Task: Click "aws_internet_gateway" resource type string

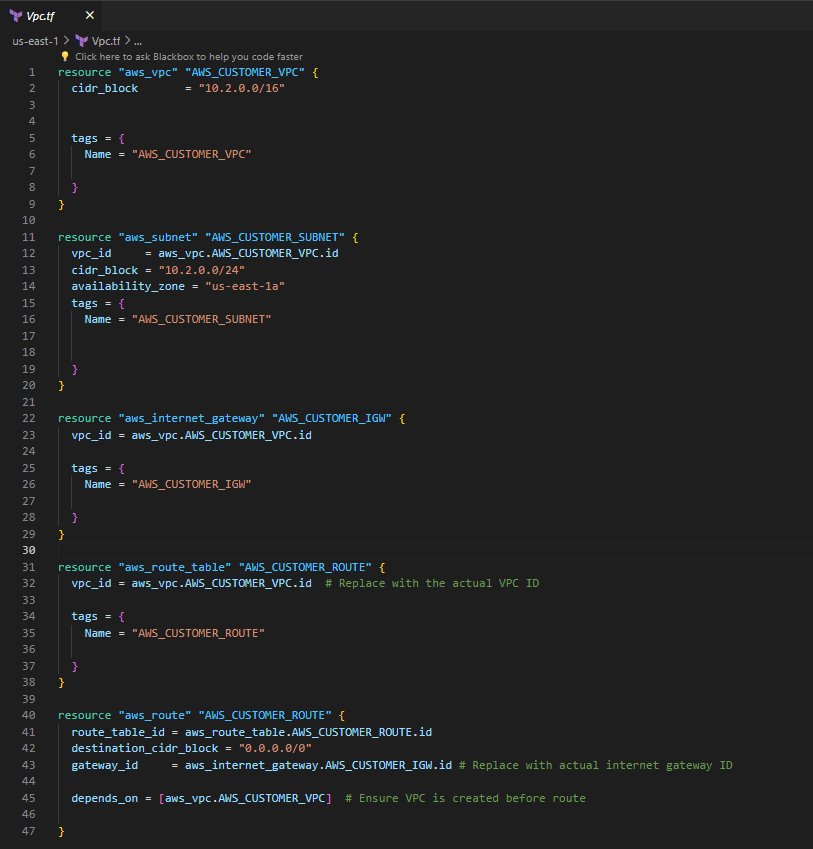Action: coord(192,419)
